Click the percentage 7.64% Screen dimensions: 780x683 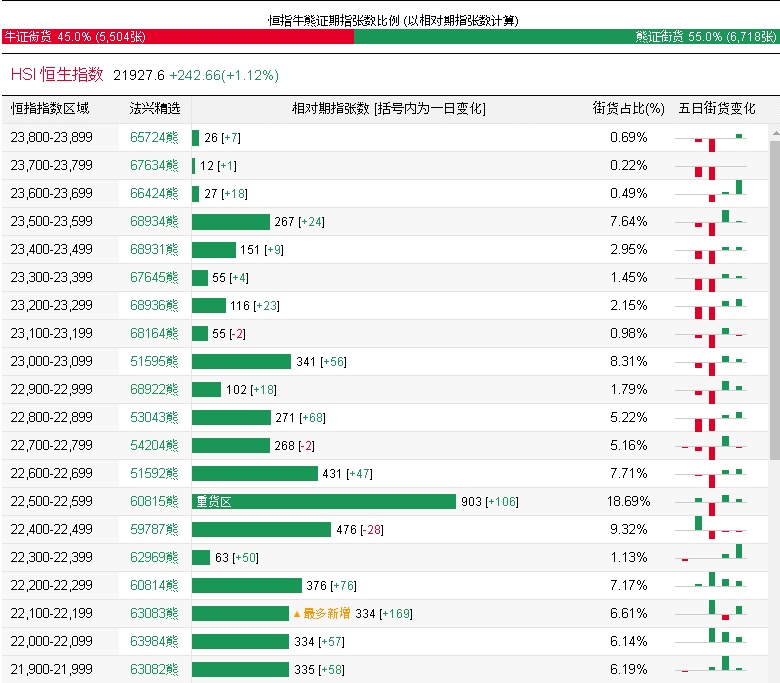629,221
